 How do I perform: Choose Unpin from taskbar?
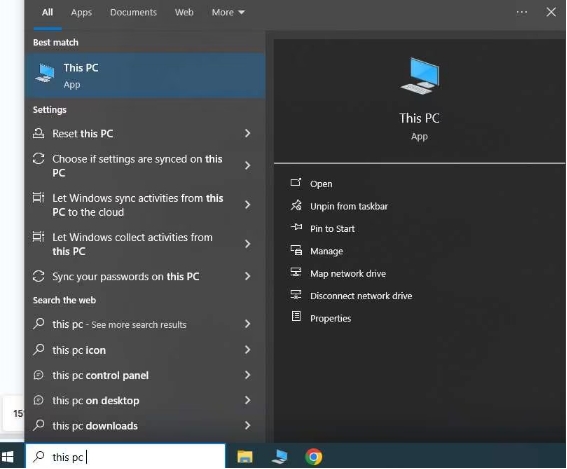349,206
